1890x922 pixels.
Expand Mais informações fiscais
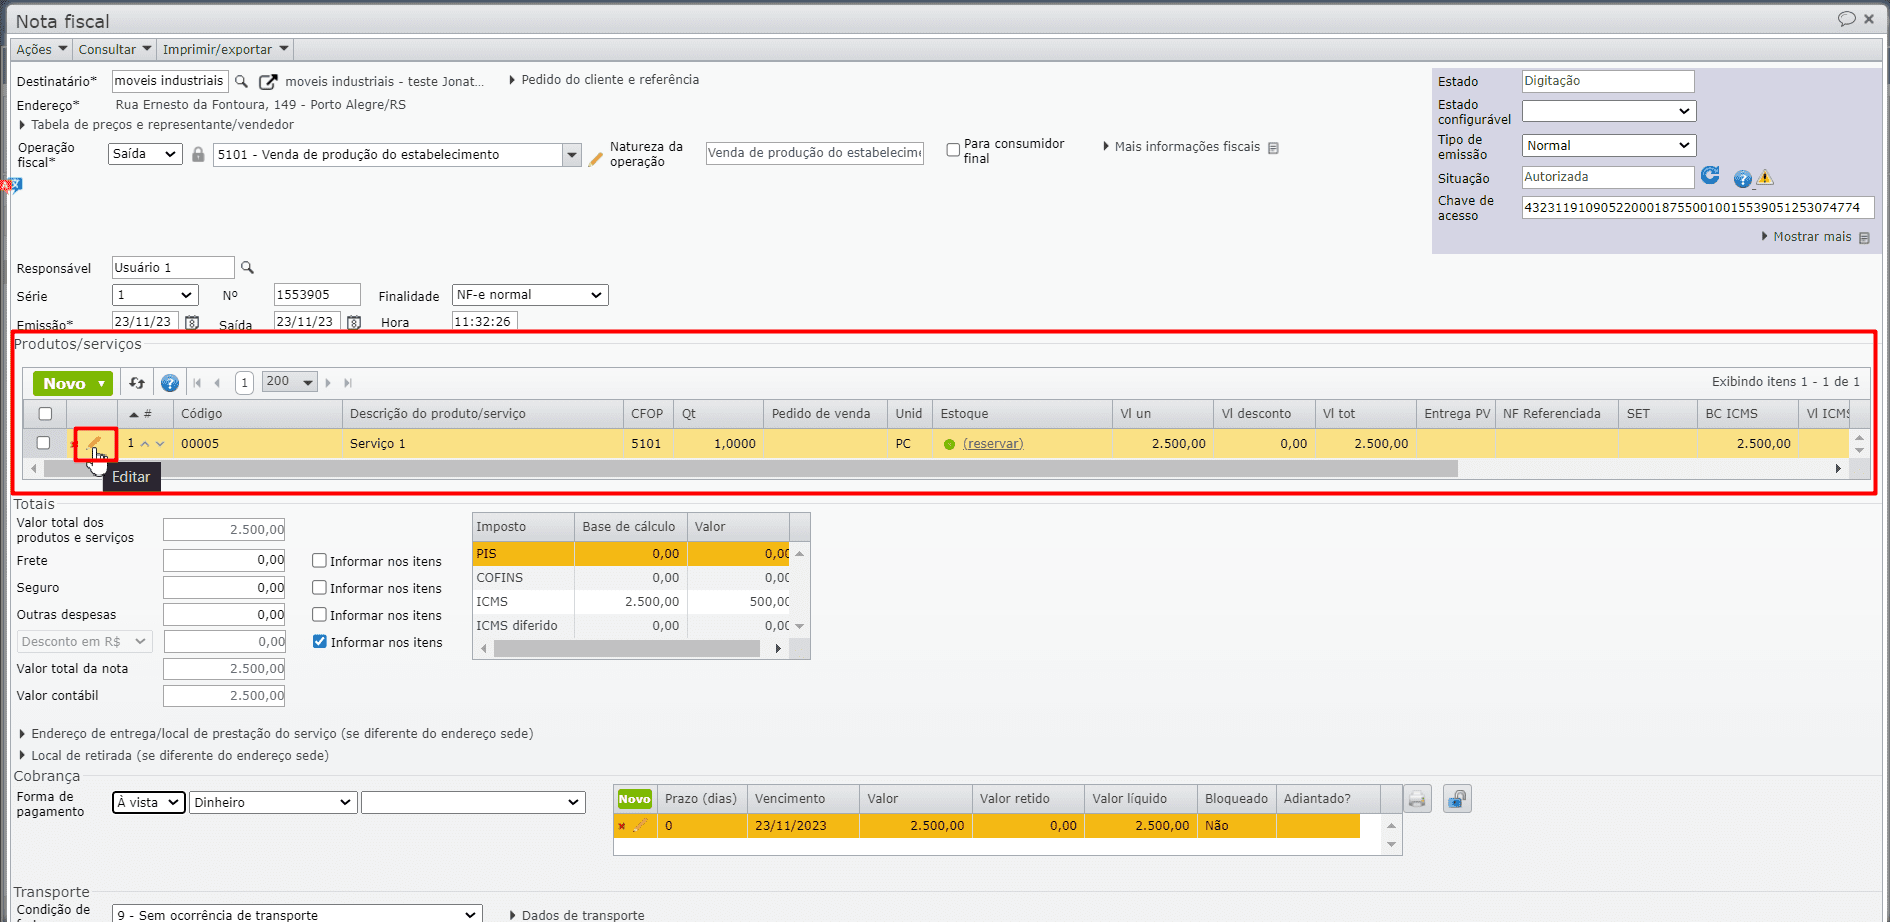1181,147
